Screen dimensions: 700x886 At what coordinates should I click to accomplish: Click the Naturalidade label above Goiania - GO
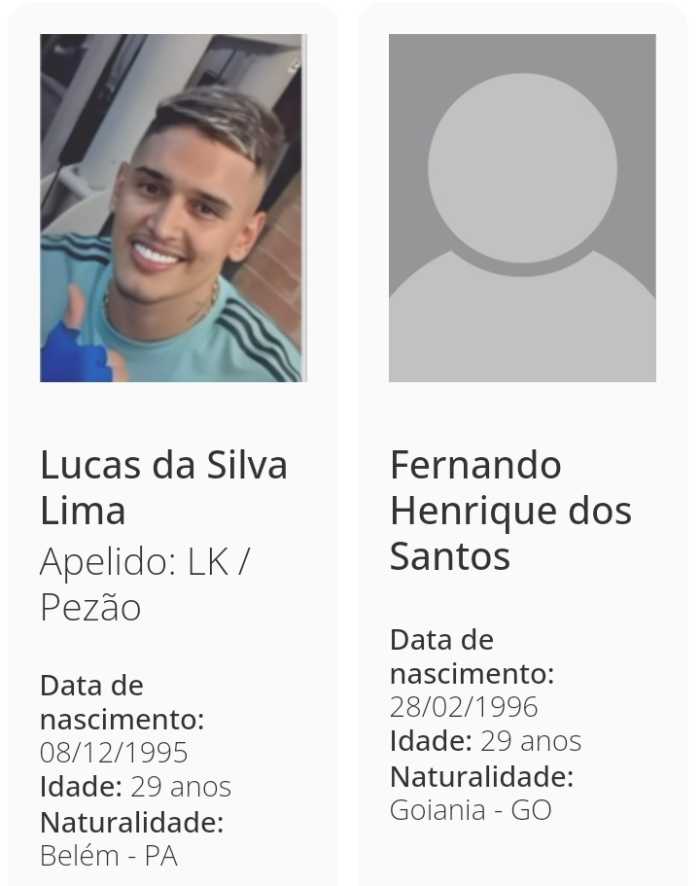pyautogui.click(x=481, y=776)
